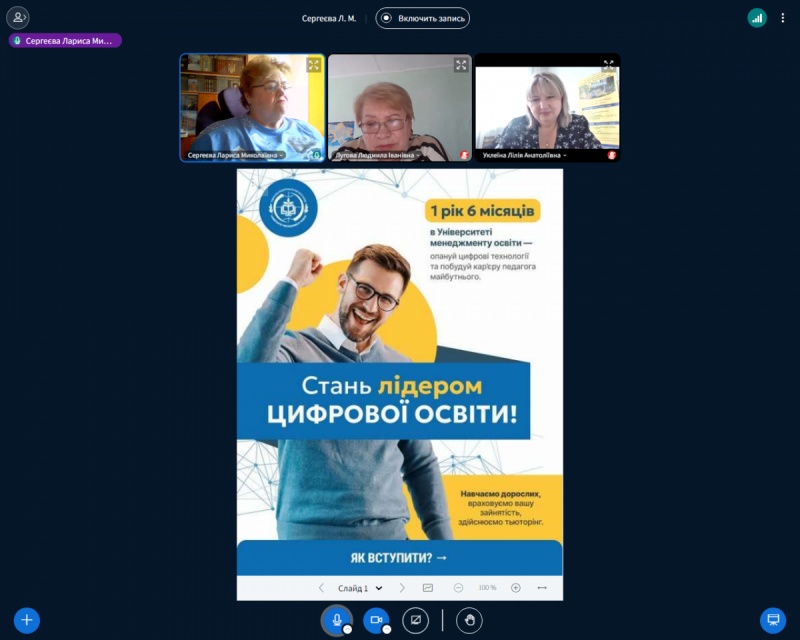Turn off the camera from the bottom toolbar

tap(377, 620)
